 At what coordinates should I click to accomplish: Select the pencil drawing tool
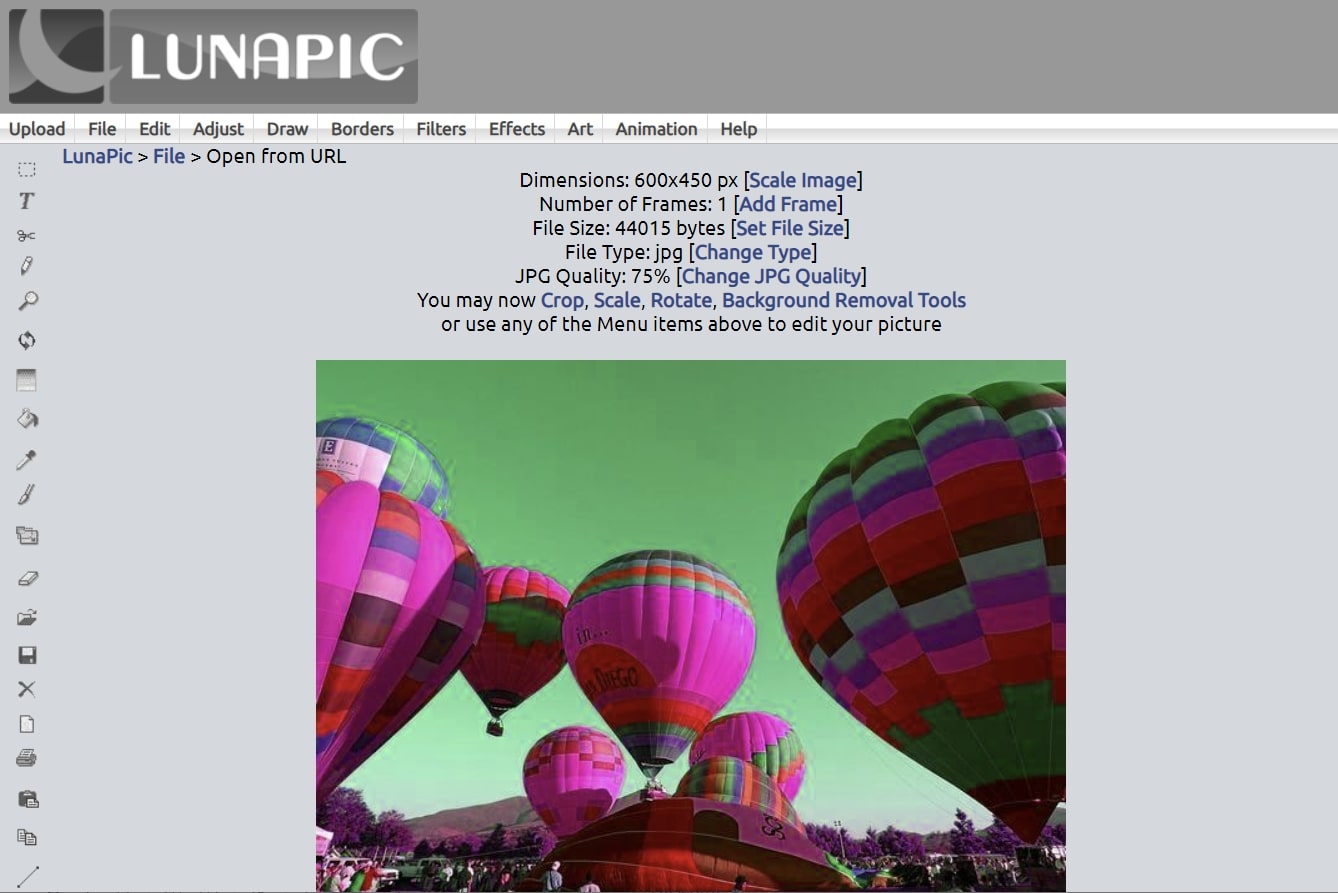pyautogui.click(x=27, y=264)
